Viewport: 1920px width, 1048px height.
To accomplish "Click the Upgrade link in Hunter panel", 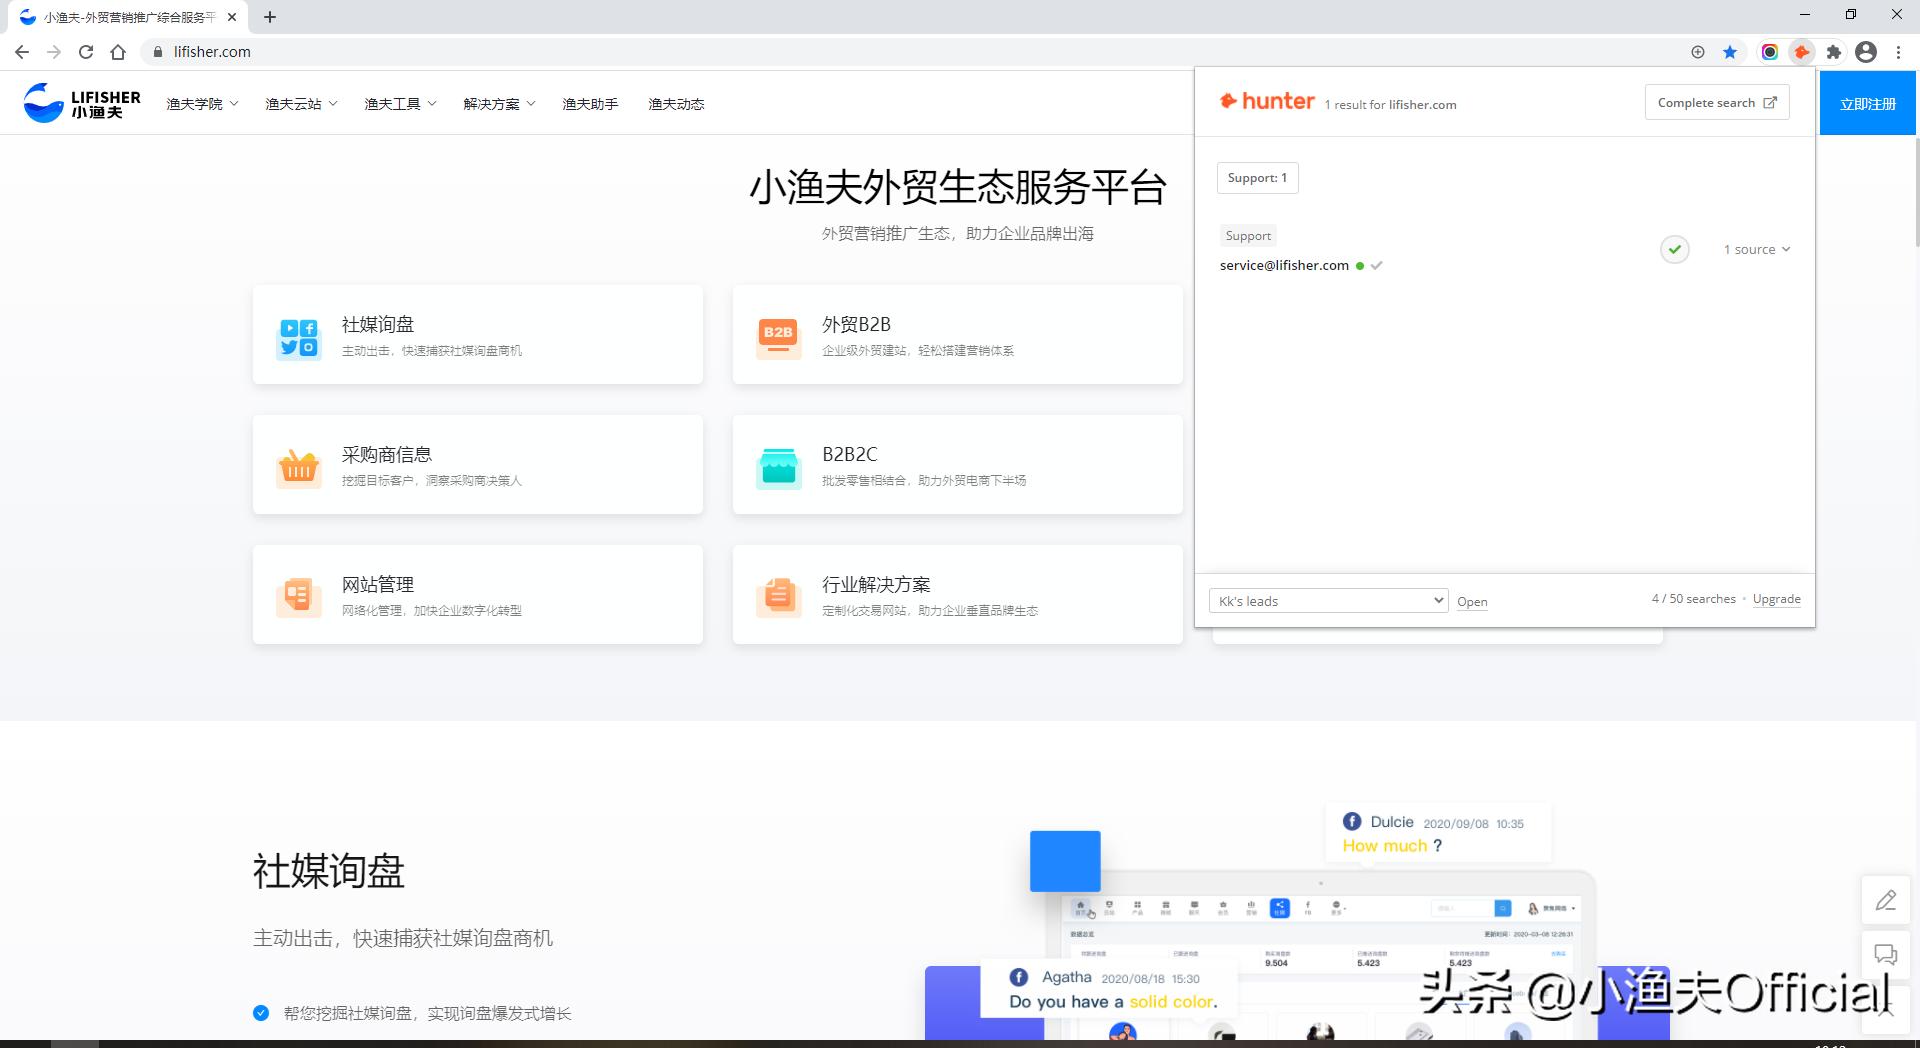I will pos(1776,598).
